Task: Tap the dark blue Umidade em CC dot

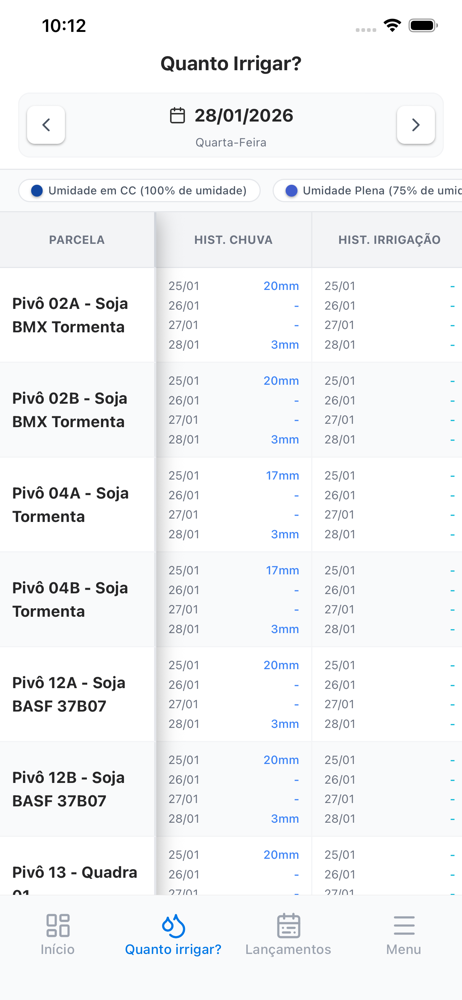Action: pyautogui.click(x=37, y=191)
